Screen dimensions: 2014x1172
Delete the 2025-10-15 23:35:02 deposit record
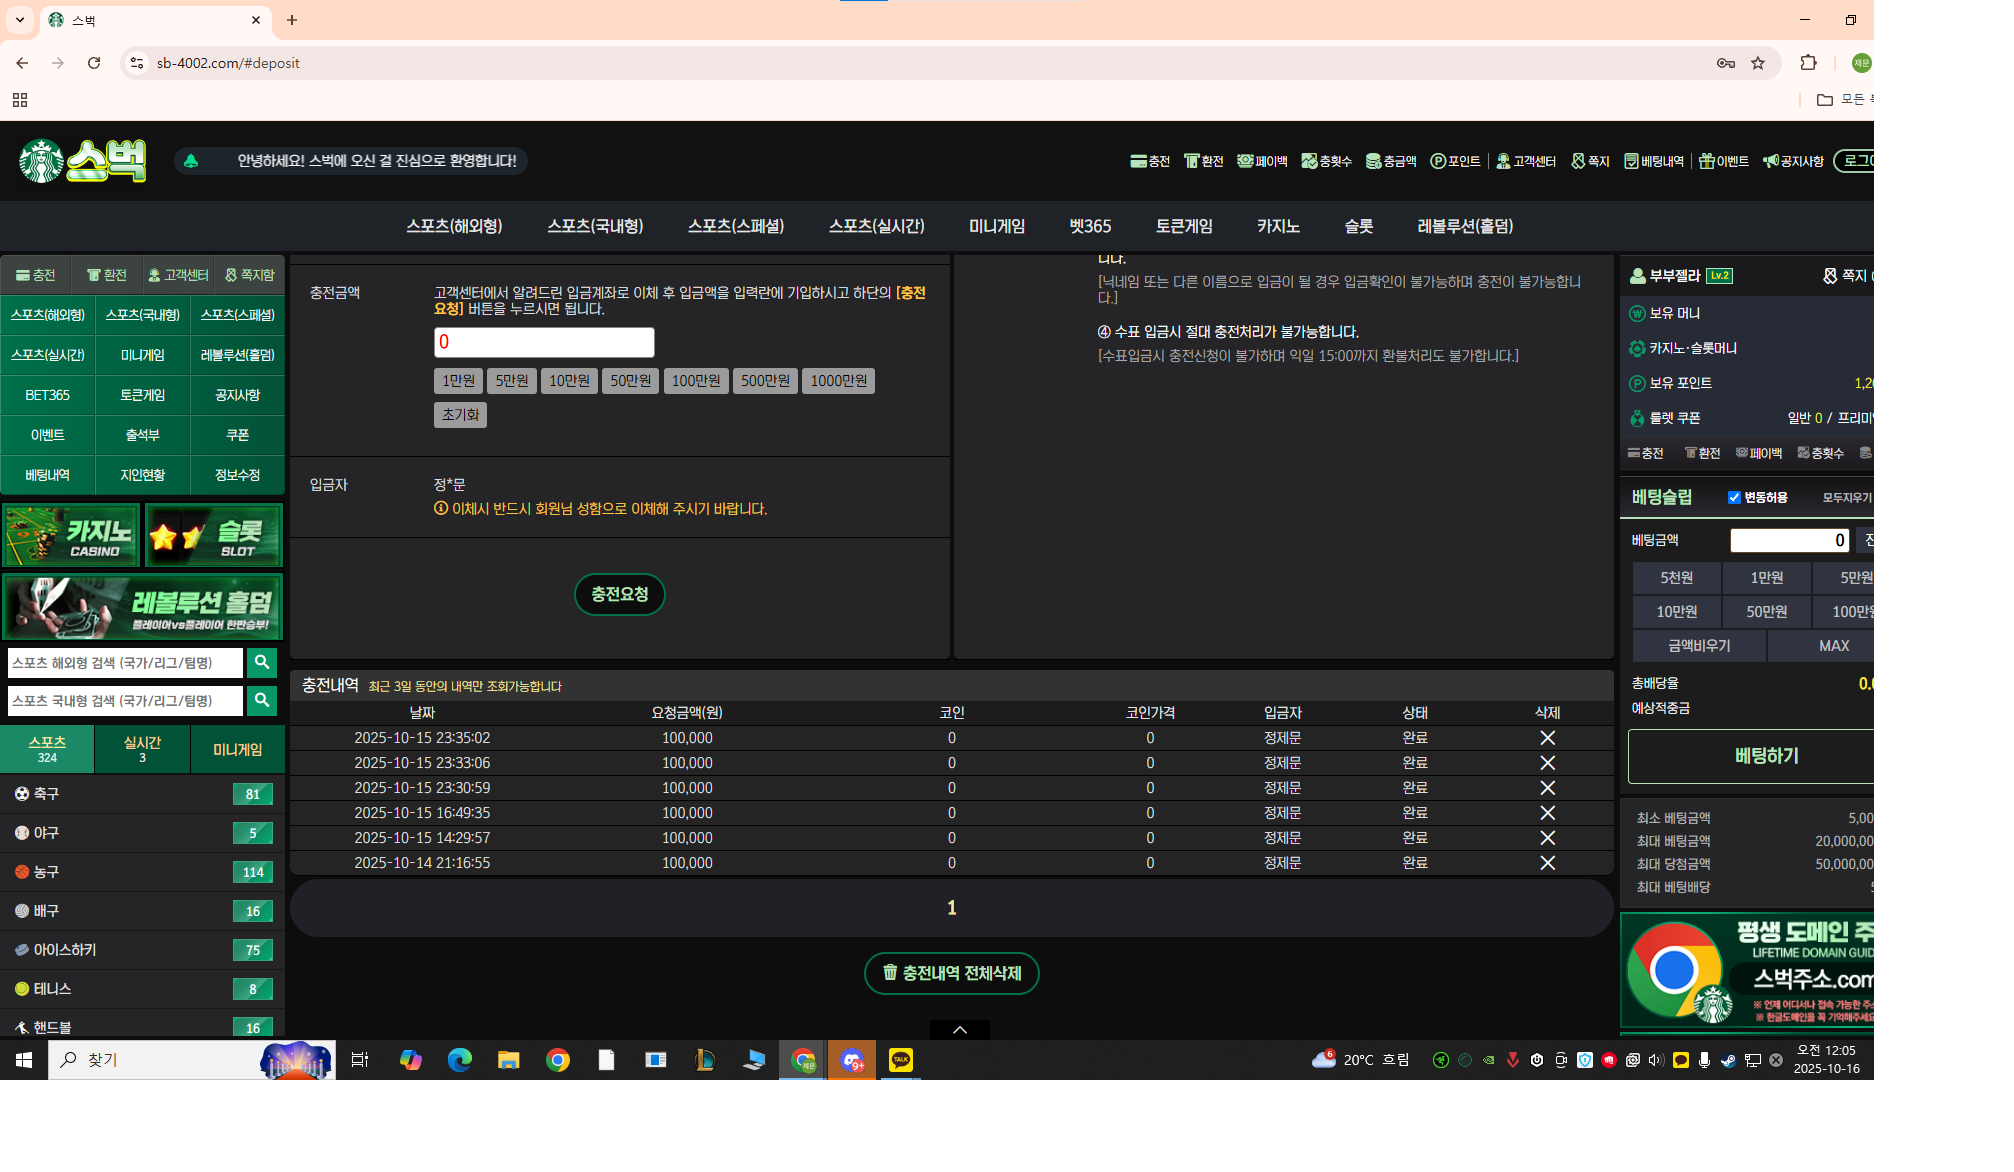point(1547,738)
